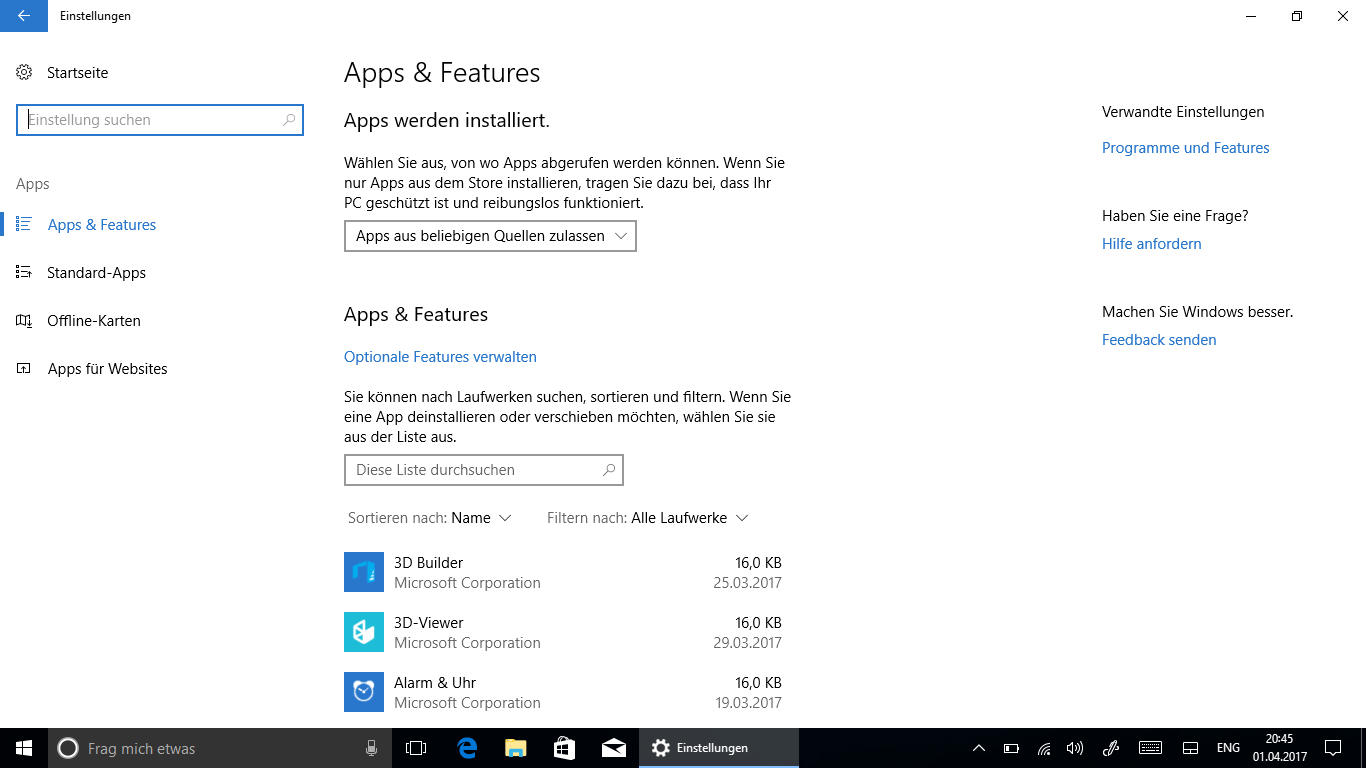
Task: Click the Cortana microphone icon
Action: [371, 748]
